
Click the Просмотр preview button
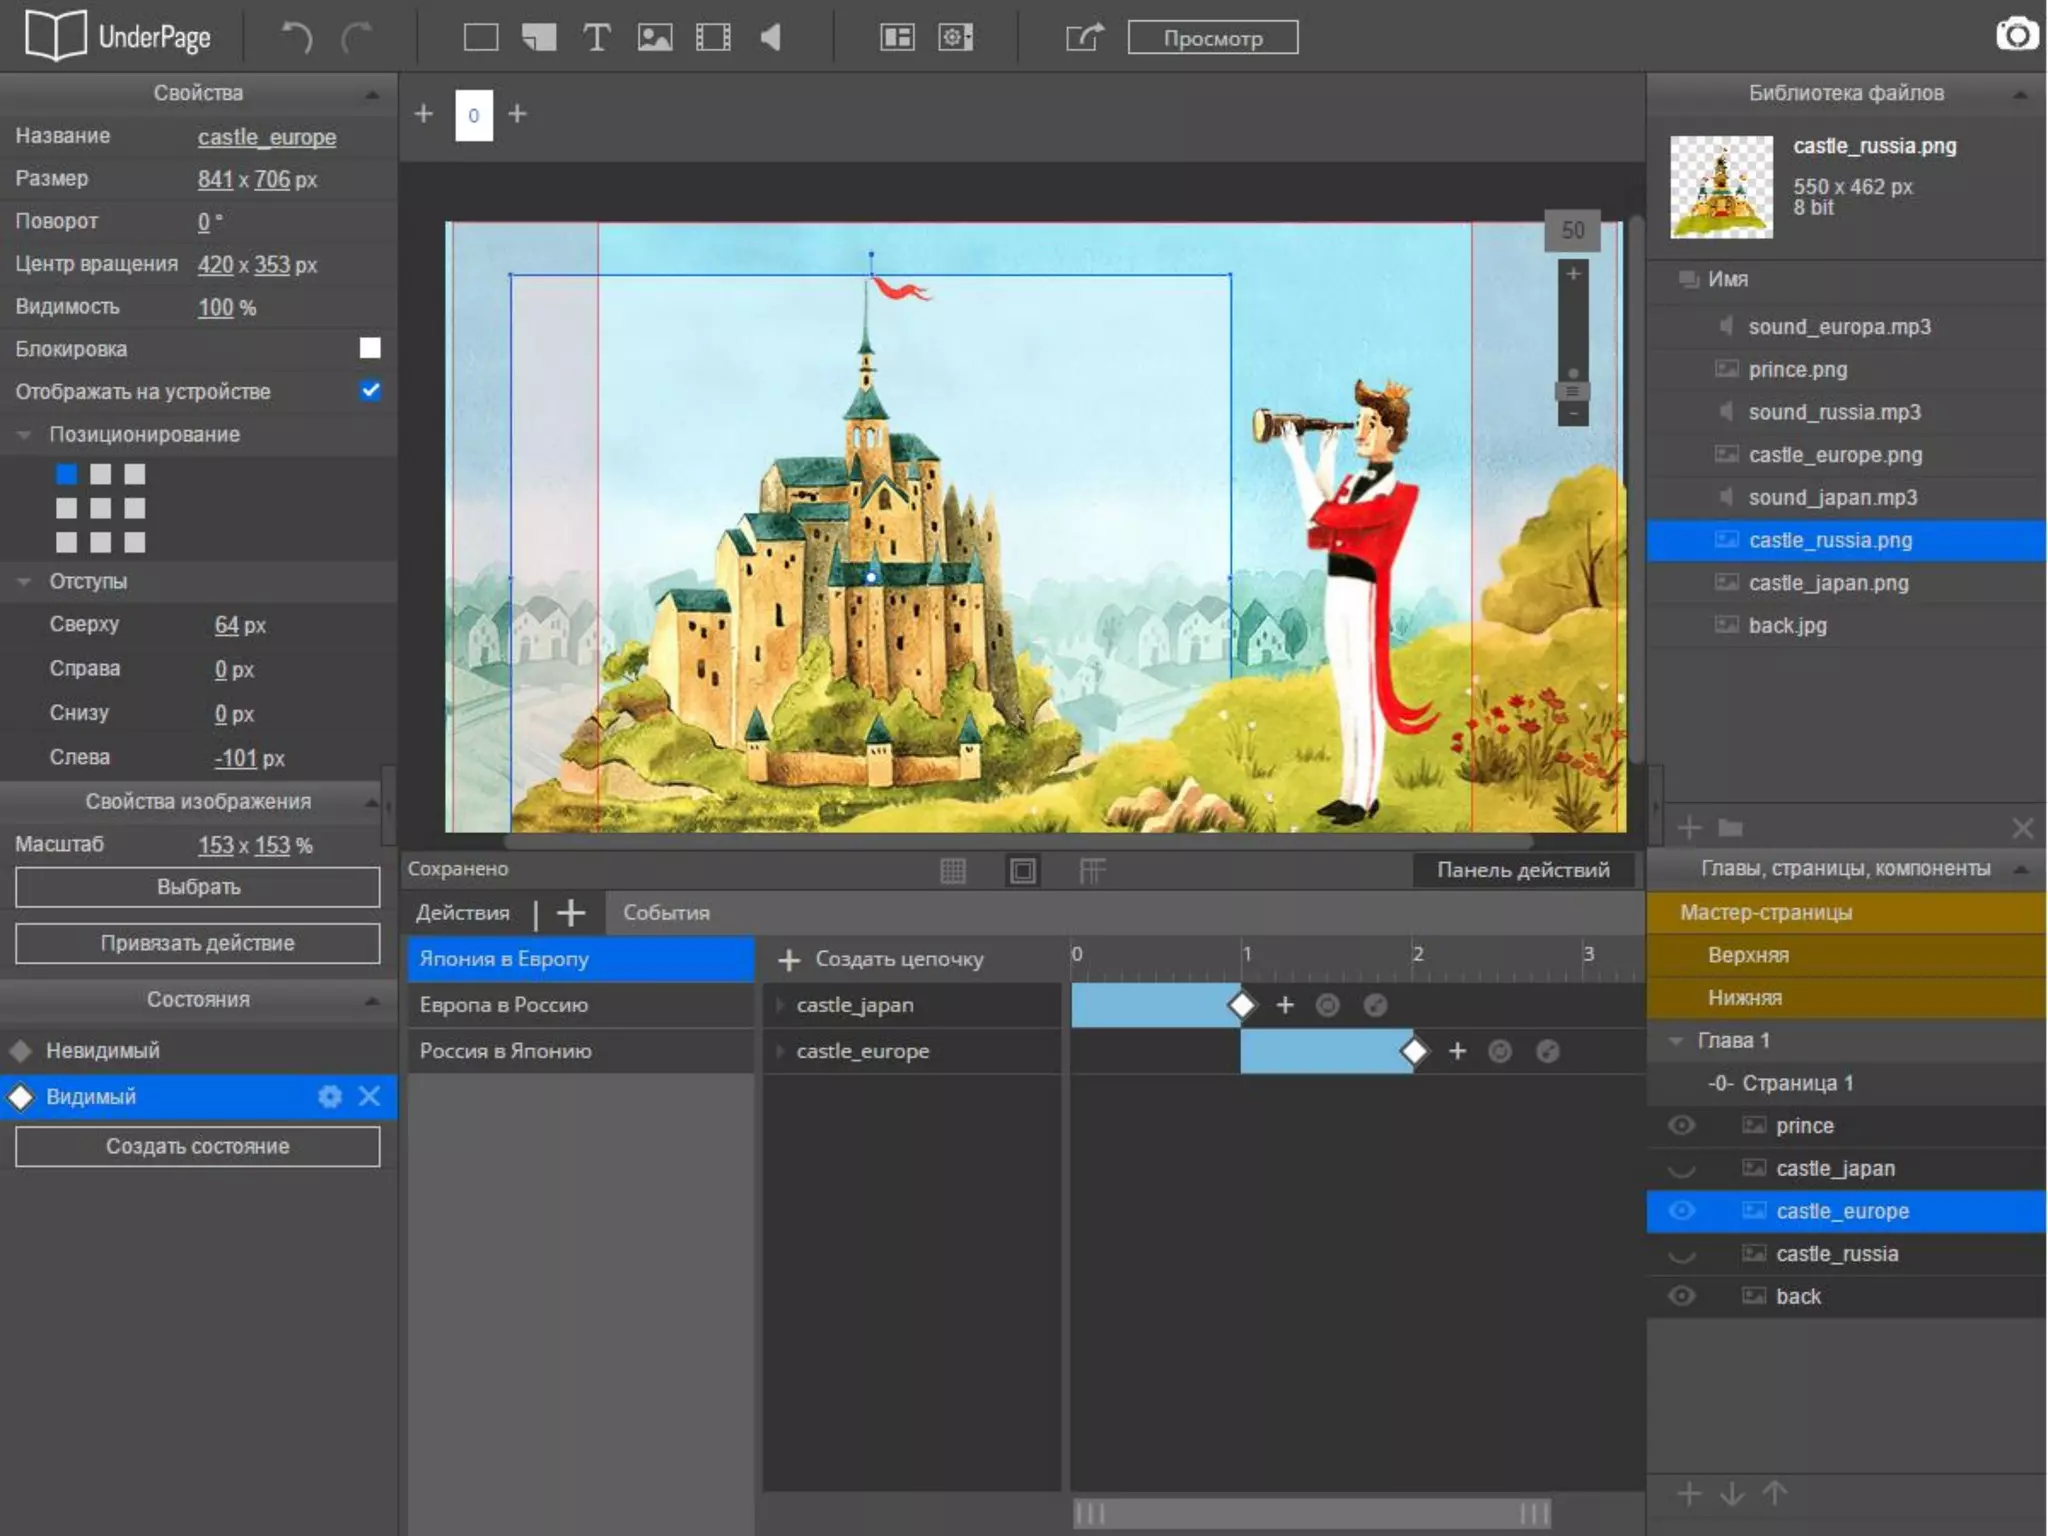coord(1212,38)
